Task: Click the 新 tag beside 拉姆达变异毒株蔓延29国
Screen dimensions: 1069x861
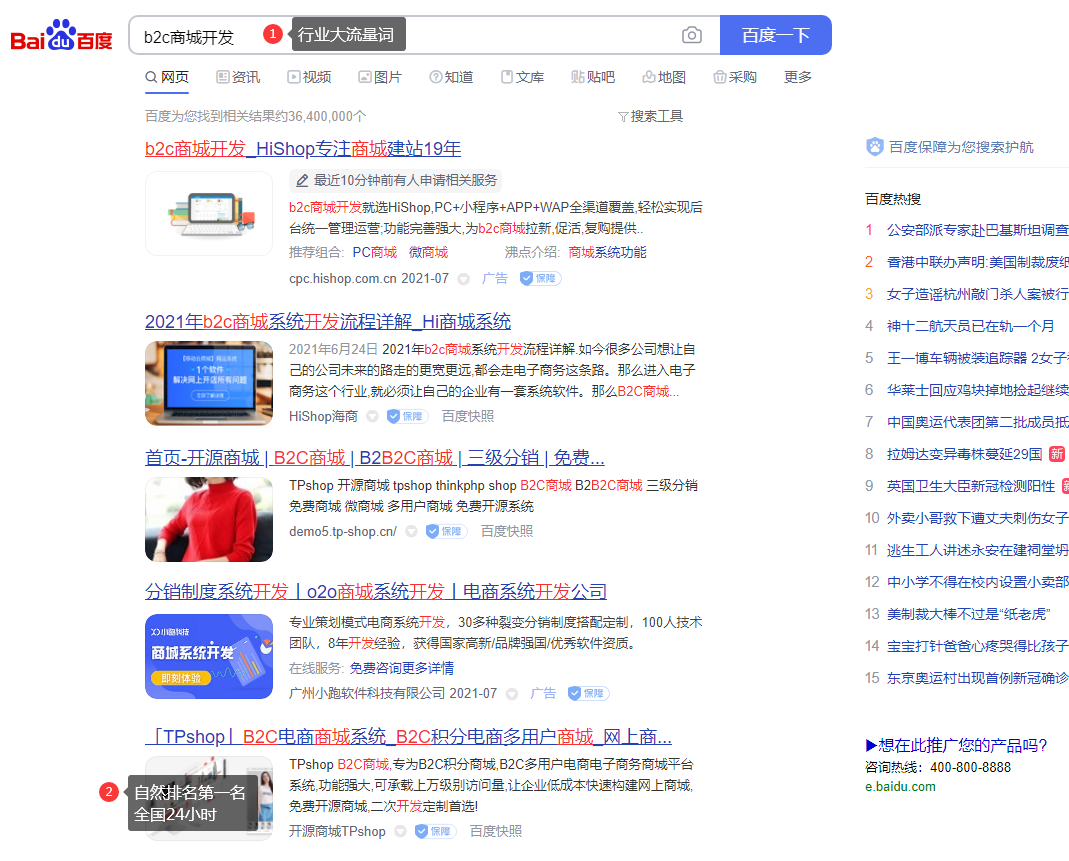Action: [x=1056, y=454]
